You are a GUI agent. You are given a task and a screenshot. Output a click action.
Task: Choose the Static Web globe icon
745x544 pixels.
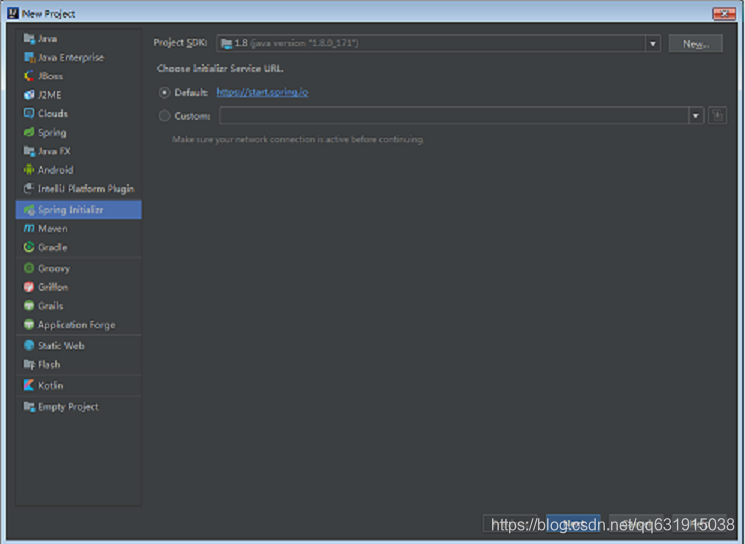pyautogui.click(x=29, y=345)
